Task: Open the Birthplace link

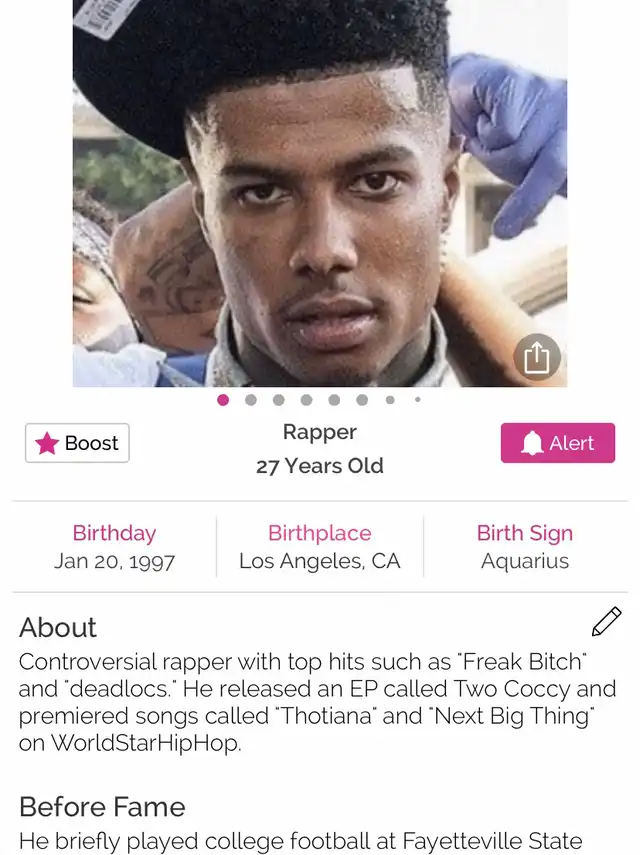Action: pos(319,533)
